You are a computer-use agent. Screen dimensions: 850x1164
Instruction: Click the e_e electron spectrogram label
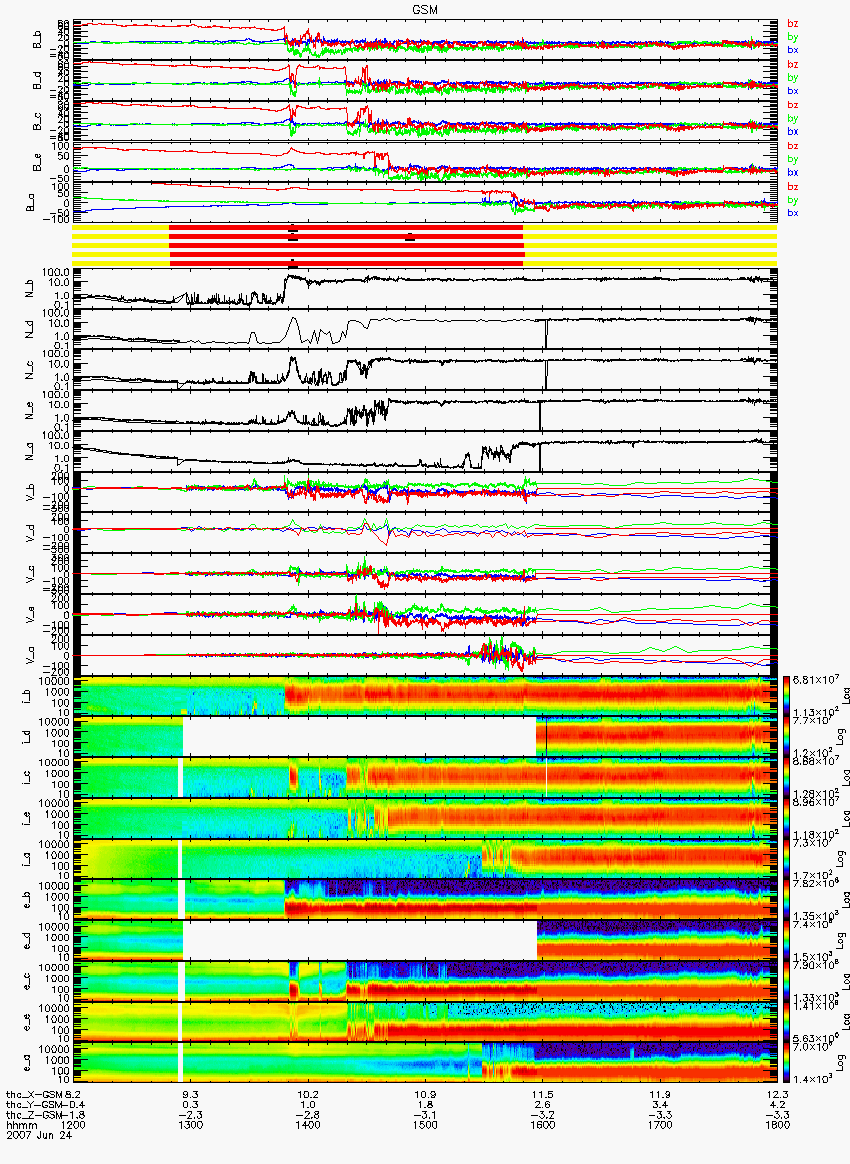click(x=26, y=1022)
